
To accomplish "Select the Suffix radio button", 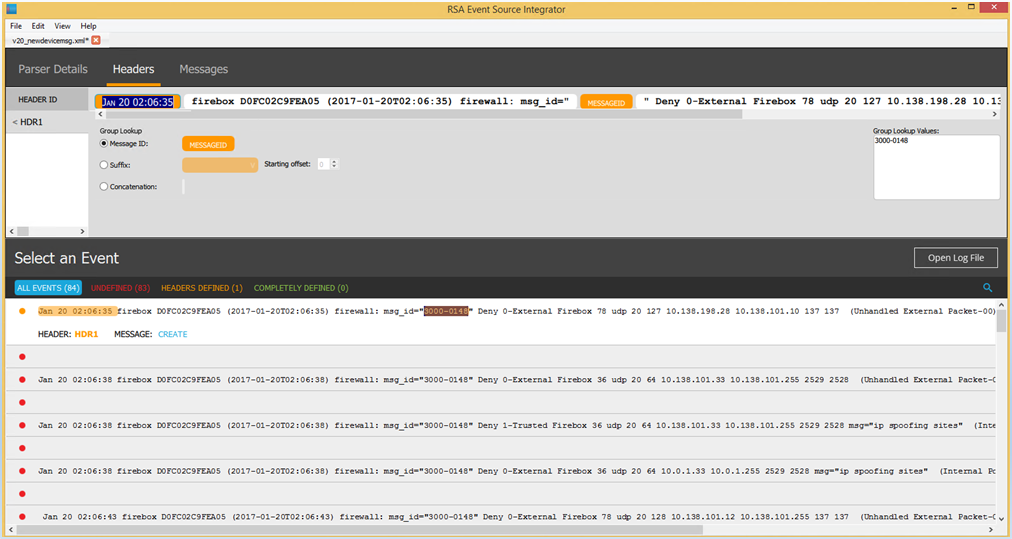I will (x=103, y=165).
